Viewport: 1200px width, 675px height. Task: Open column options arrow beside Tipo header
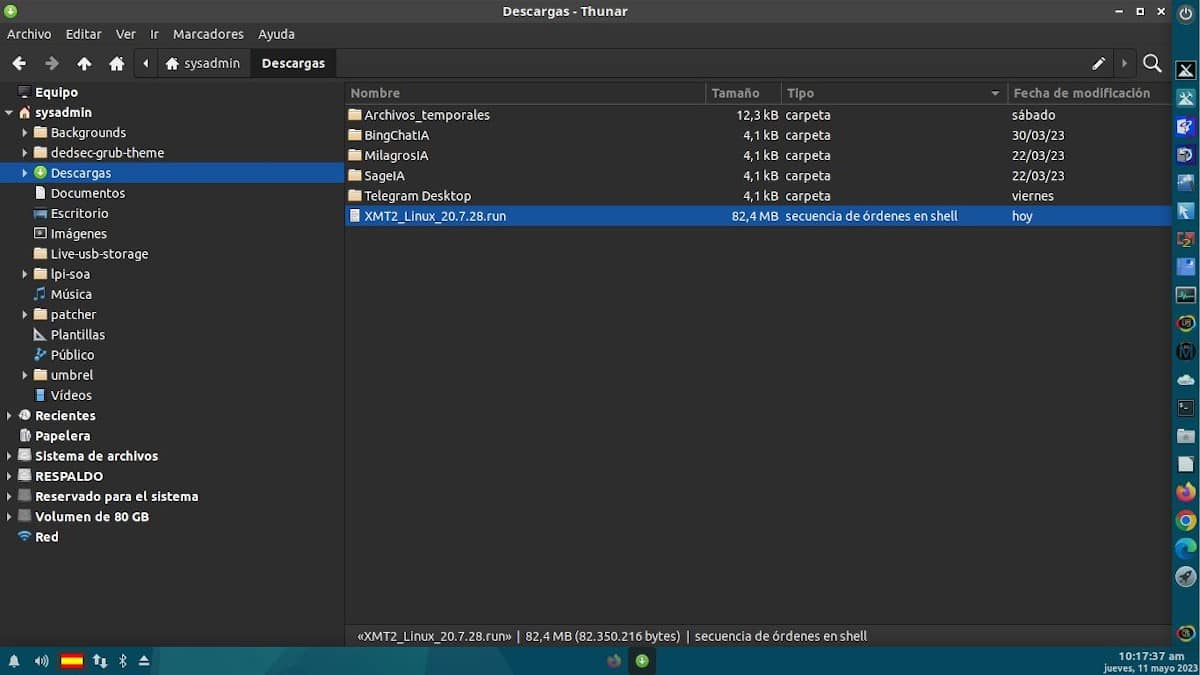click(995, 93)
